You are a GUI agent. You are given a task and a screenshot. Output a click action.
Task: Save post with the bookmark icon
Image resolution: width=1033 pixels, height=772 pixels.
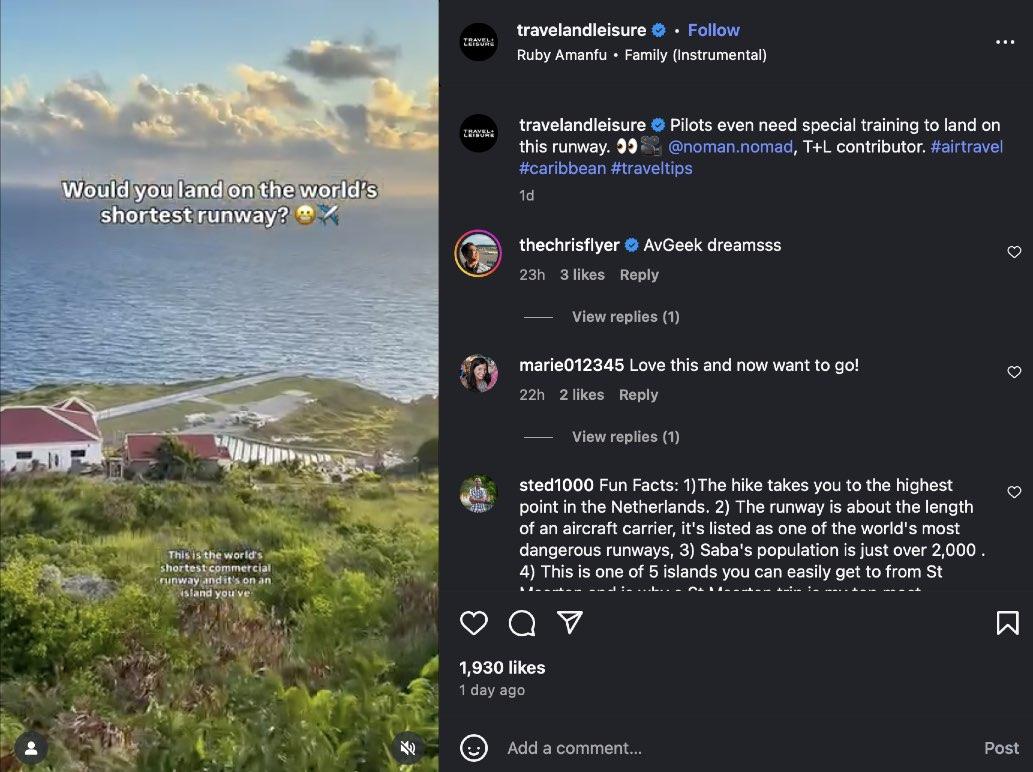click(x=1007, y=623)
